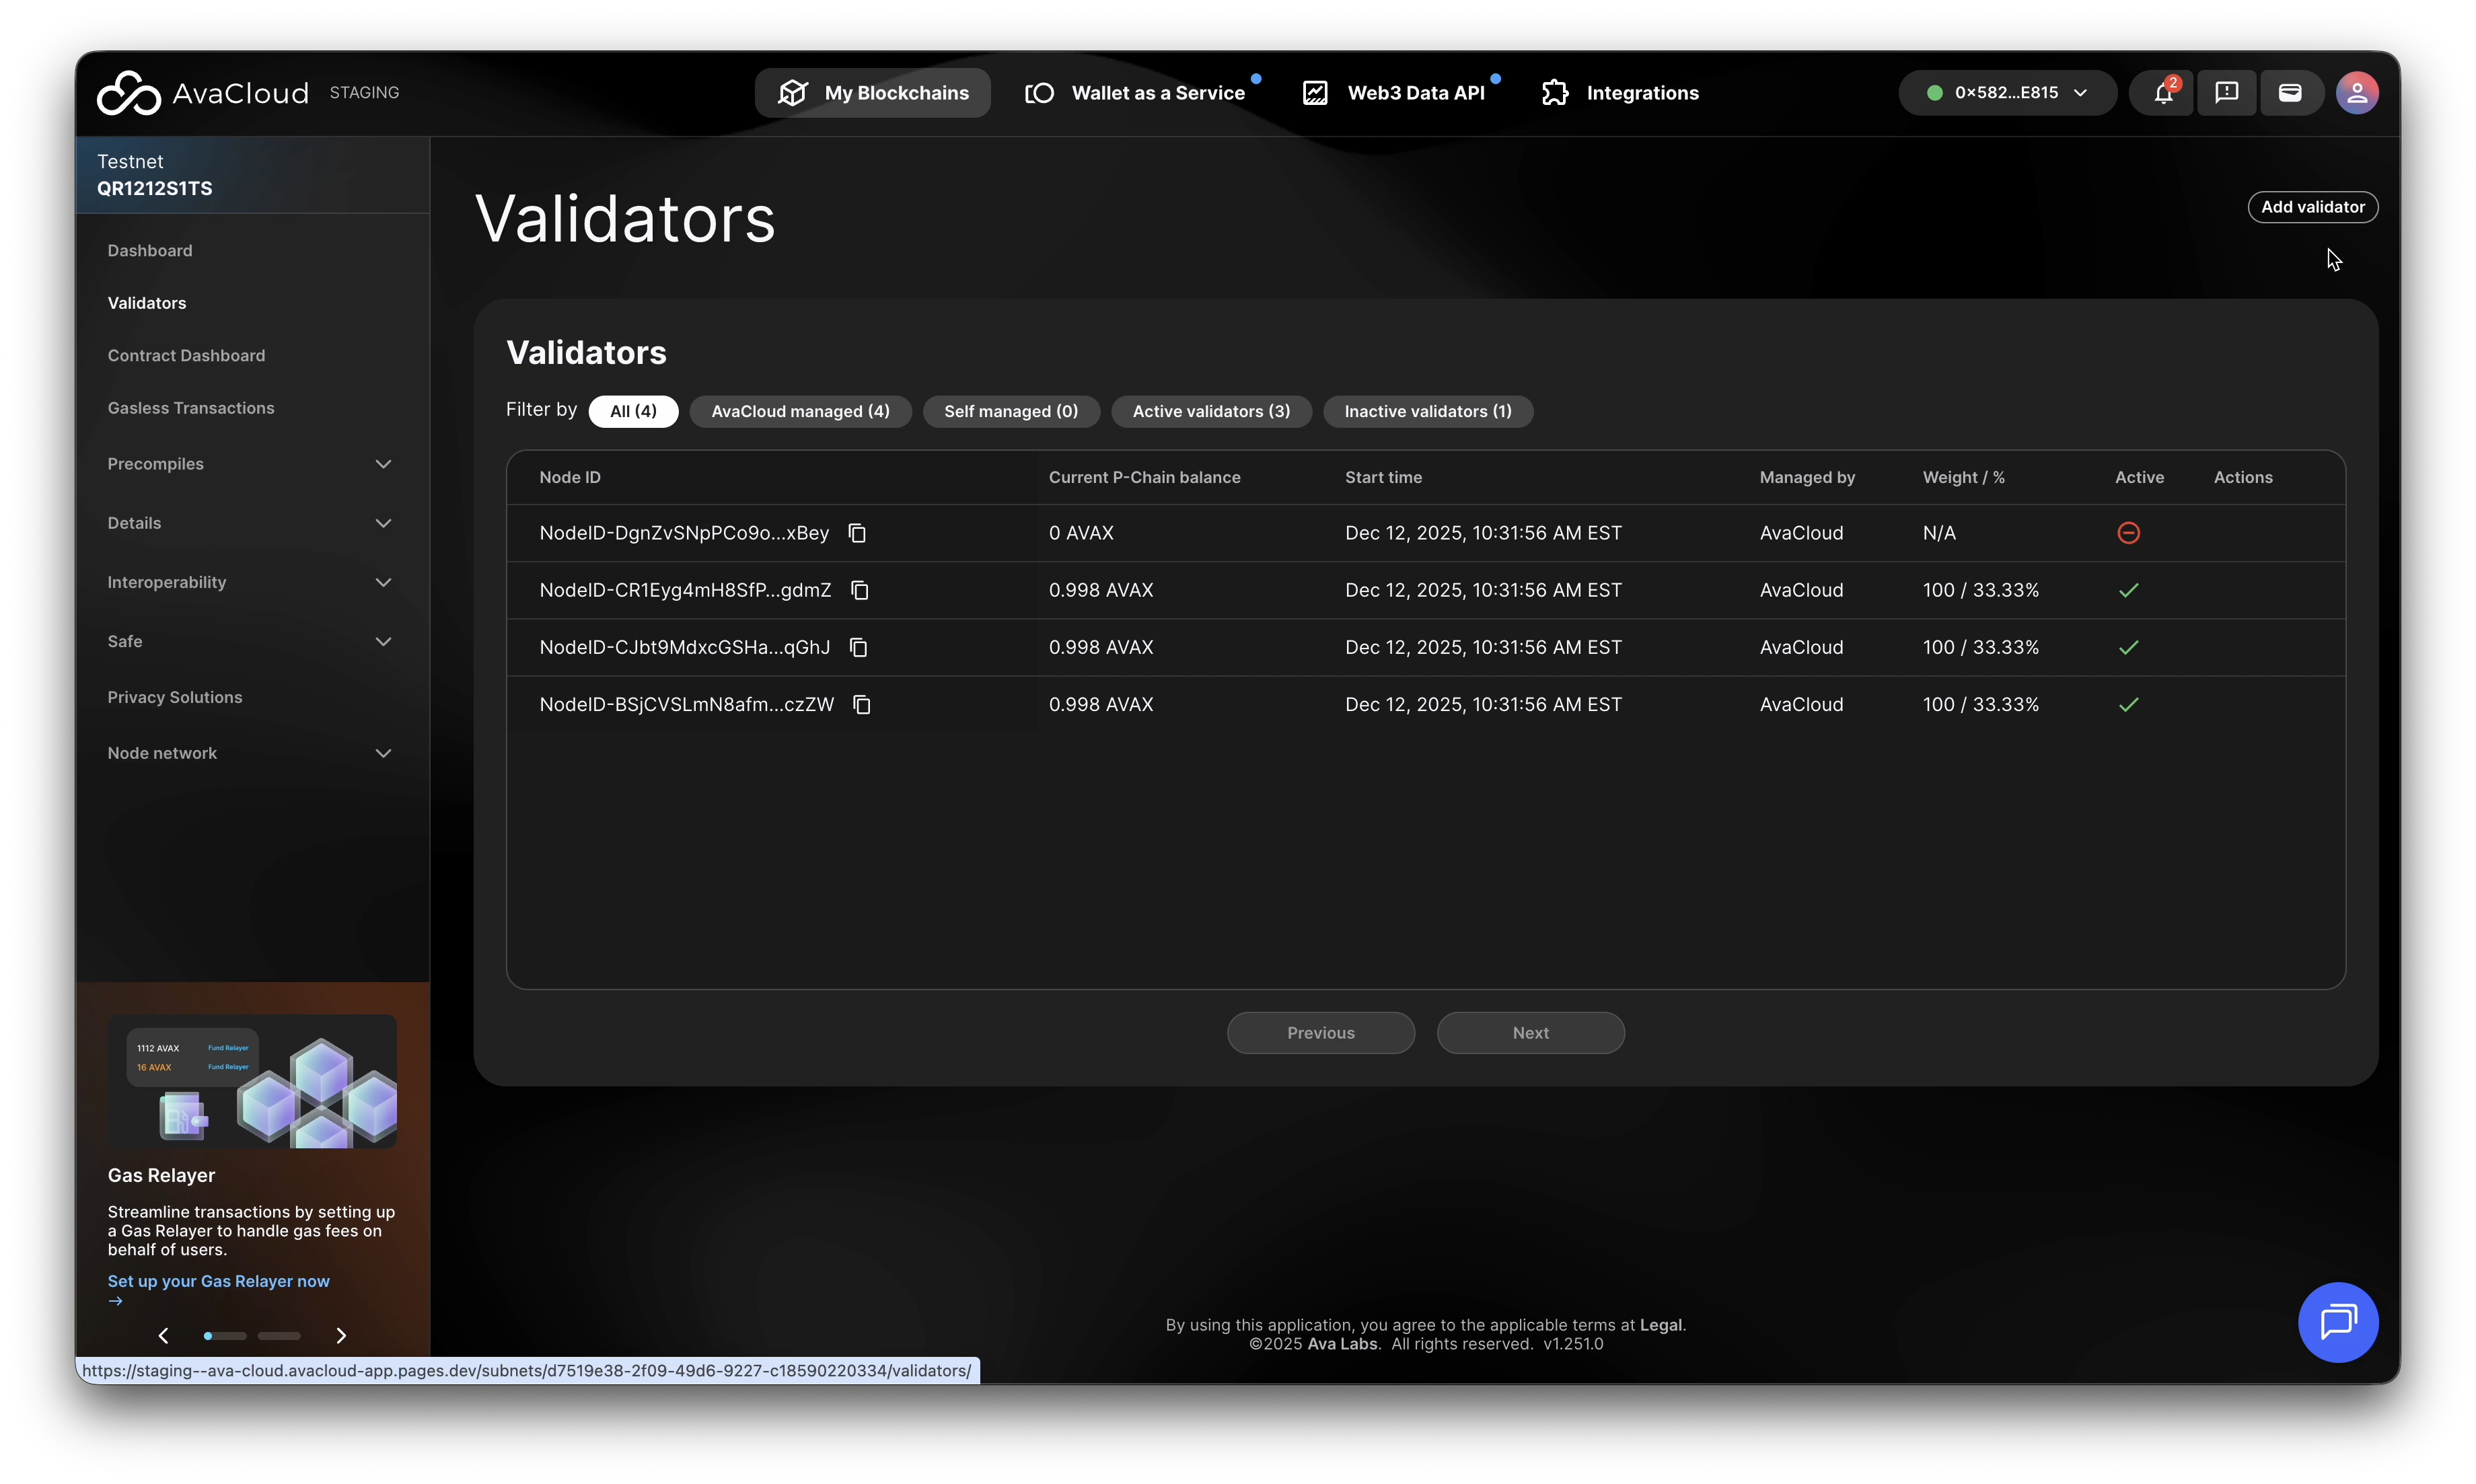Open the chat support bubble
2476x1484 pixels.
[x=2337, y=1322]
